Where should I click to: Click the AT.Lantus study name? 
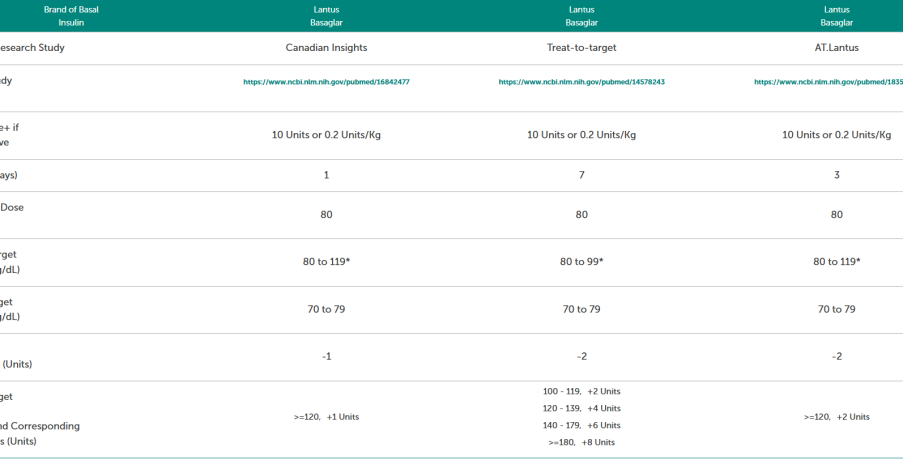point(836,47)
